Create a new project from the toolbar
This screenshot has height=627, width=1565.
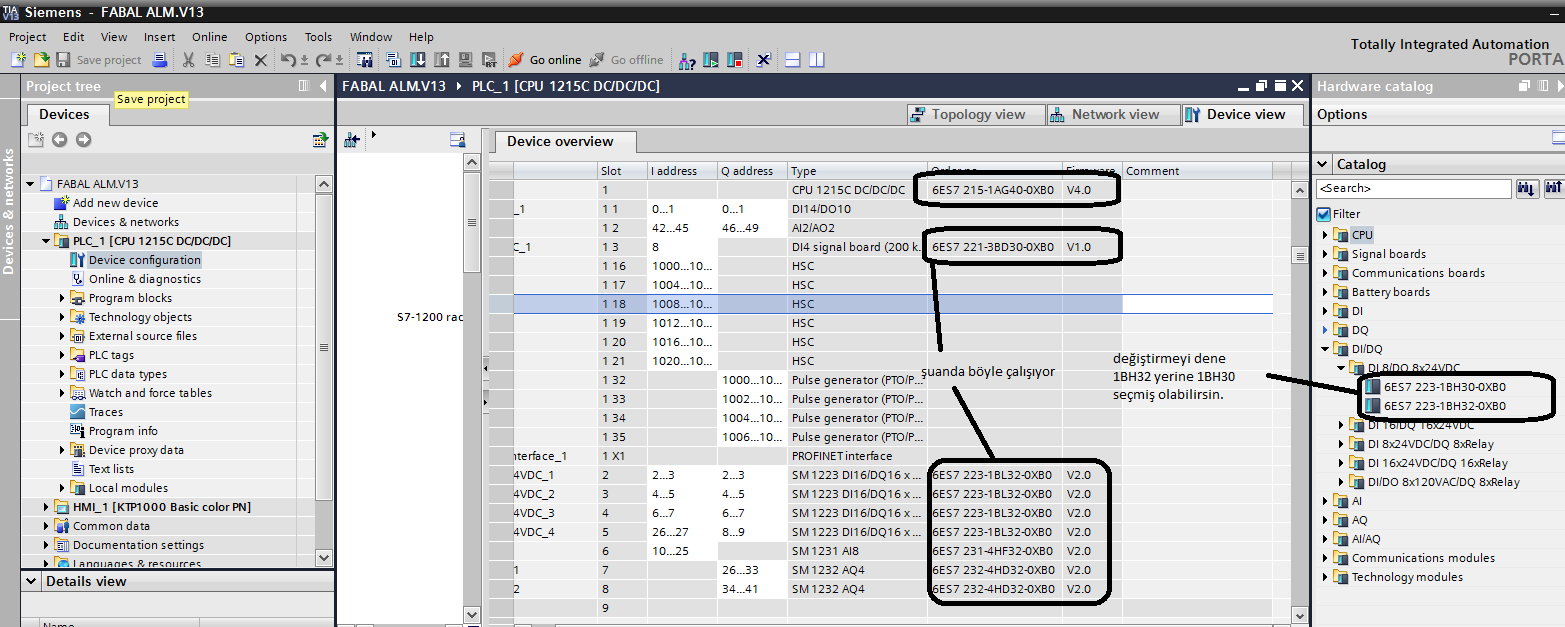coord(18,60)
